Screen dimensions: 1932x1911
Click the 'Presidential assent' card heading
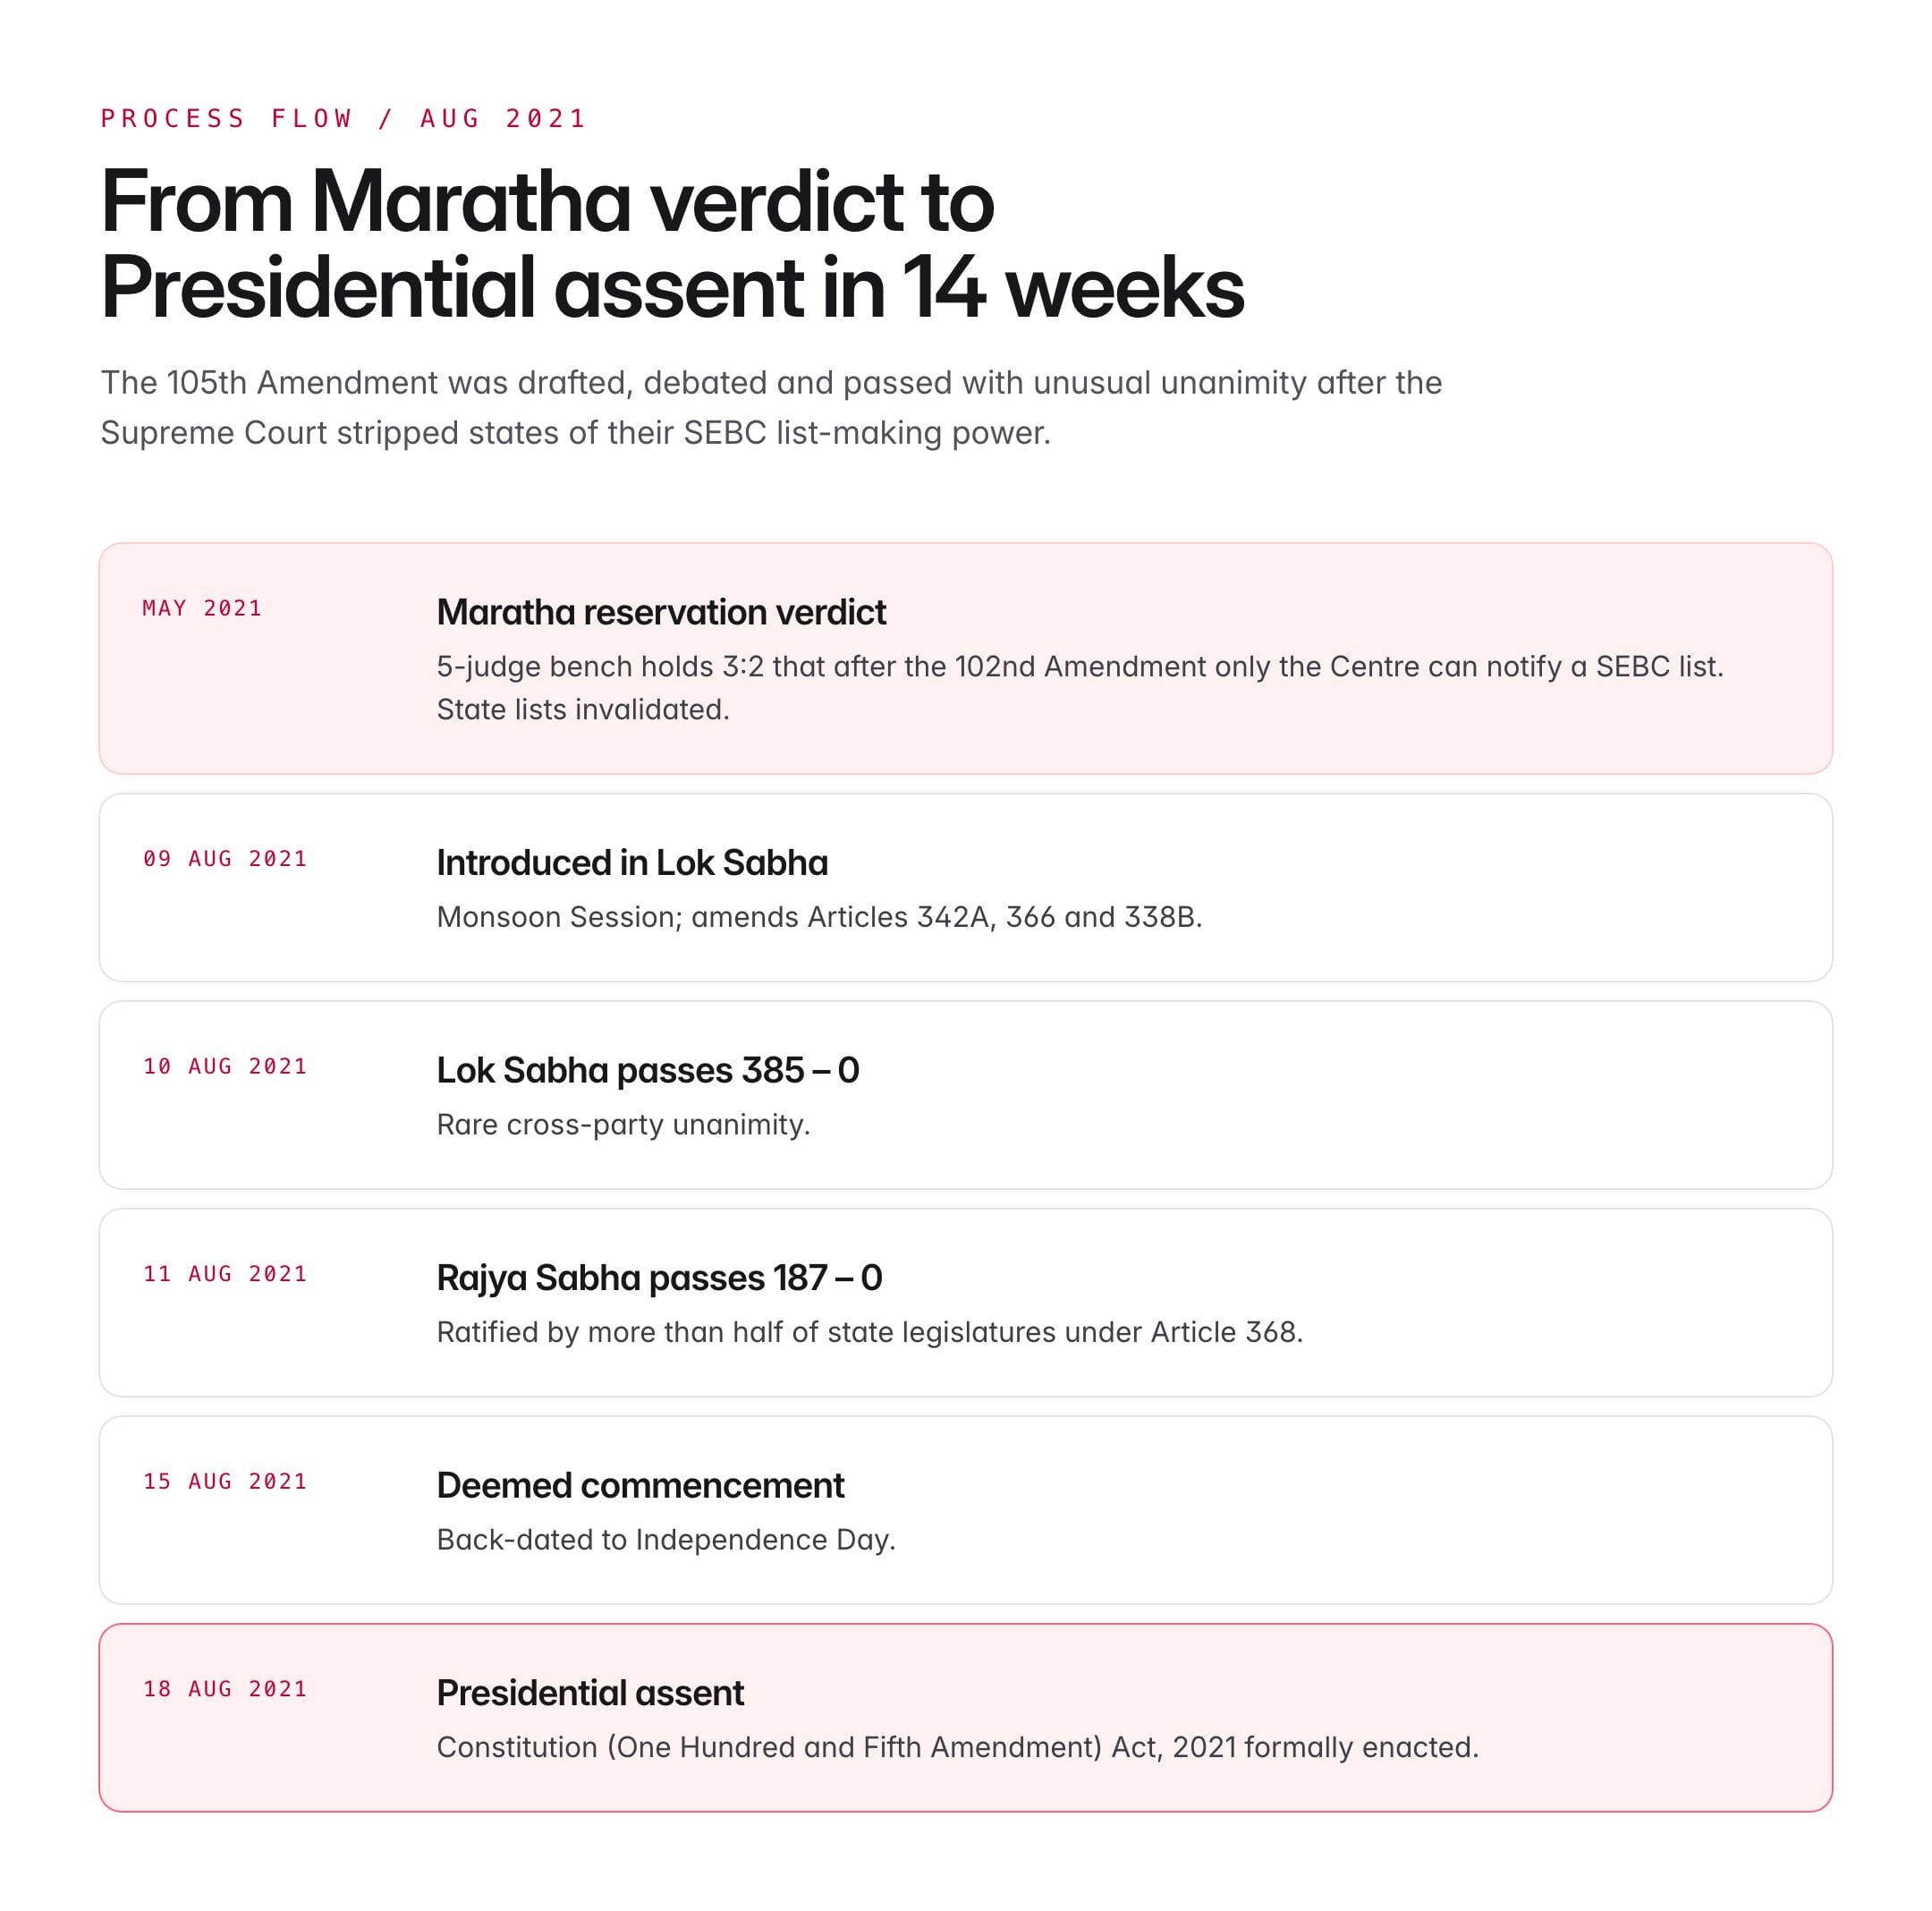click(590, 1693)
